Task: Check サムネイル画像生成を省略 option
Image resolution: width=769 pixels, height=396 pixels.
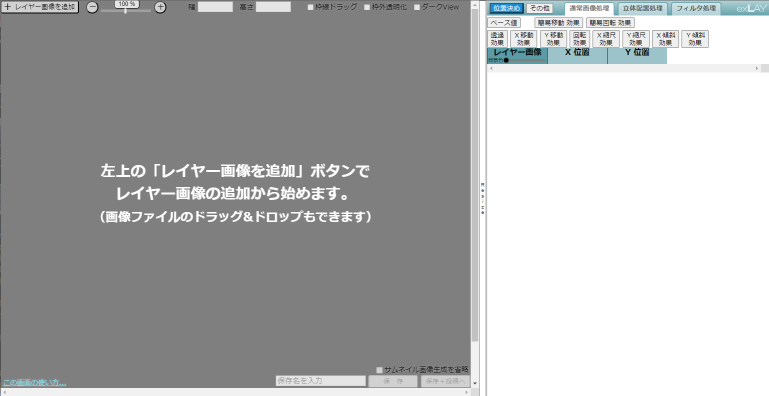Action: coord(379,370)
